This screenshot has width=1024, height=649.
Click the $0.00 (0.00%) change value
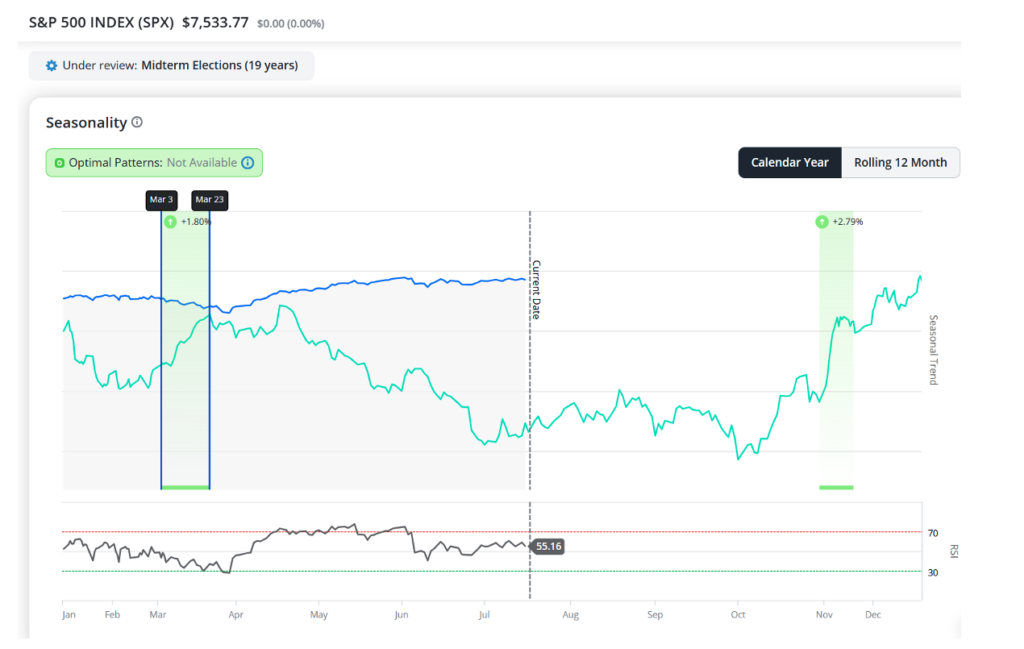click(291, 24)
